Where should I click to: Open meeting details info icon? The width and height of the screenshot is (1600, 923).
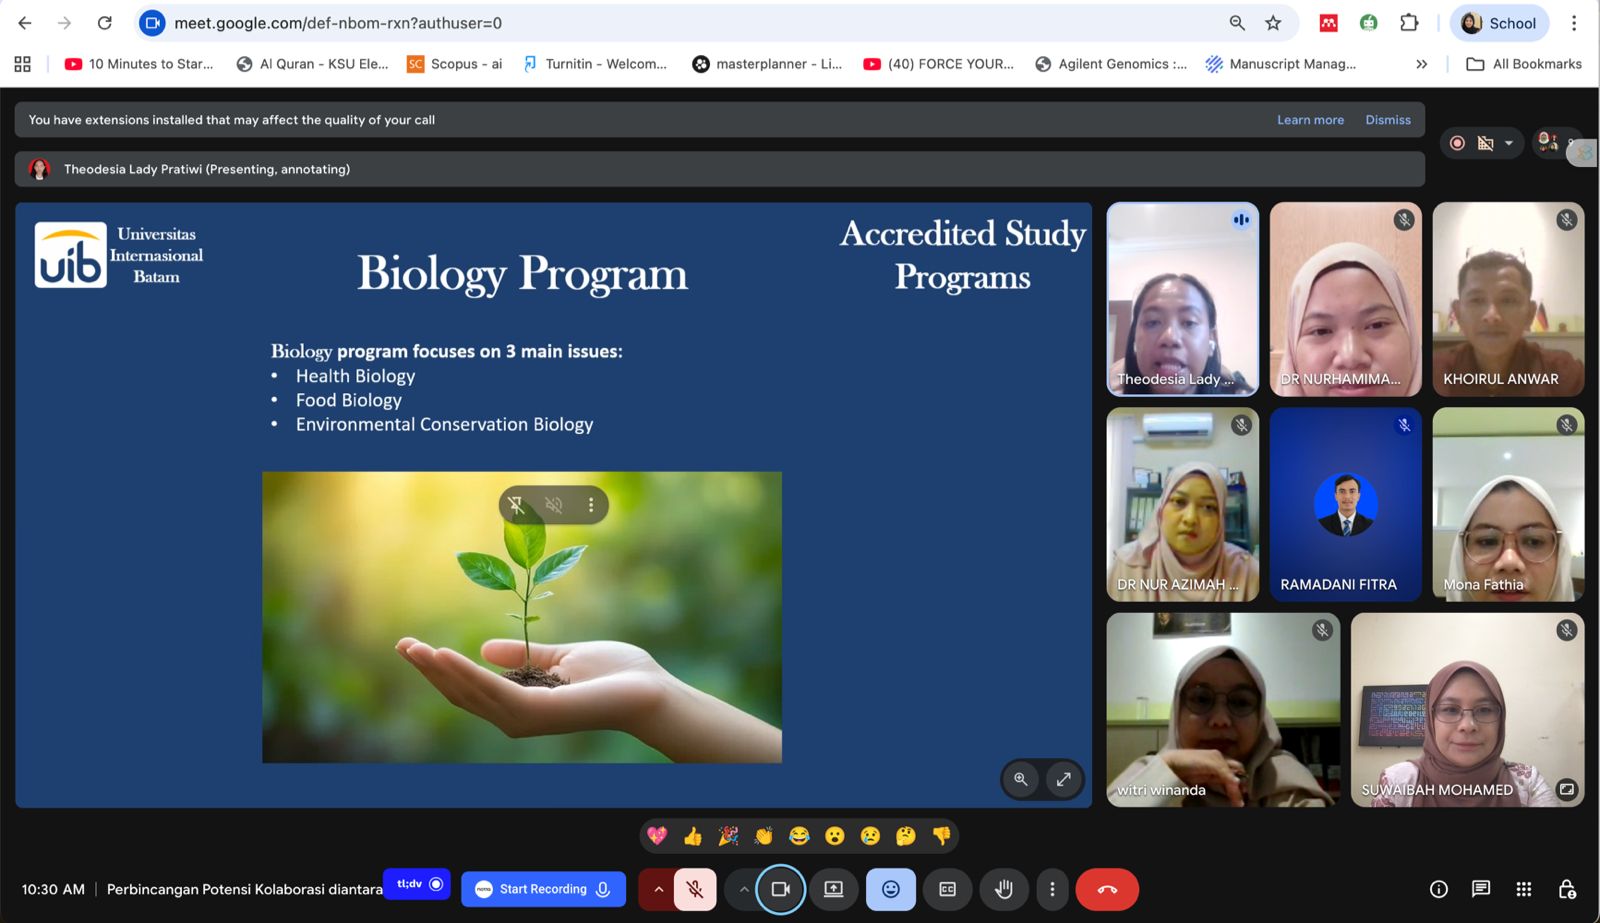point(1439,889)
